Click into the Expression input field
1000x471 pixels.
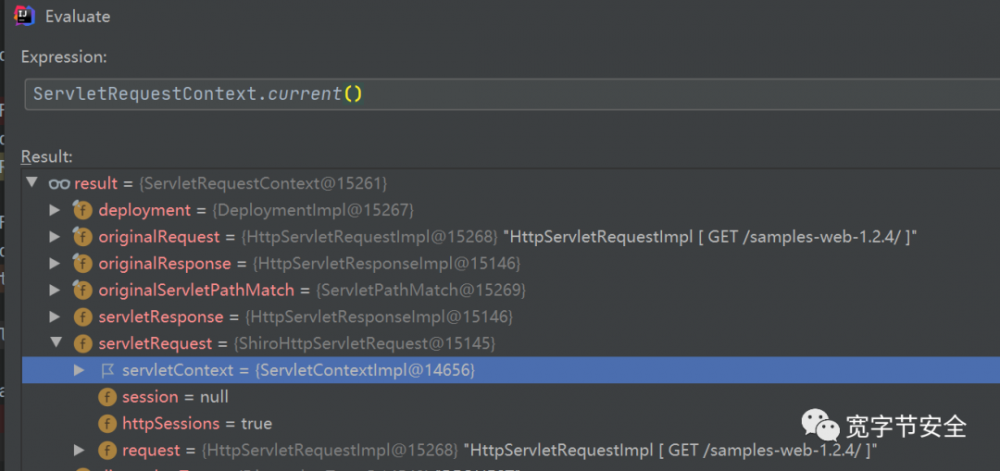point(512,94)
